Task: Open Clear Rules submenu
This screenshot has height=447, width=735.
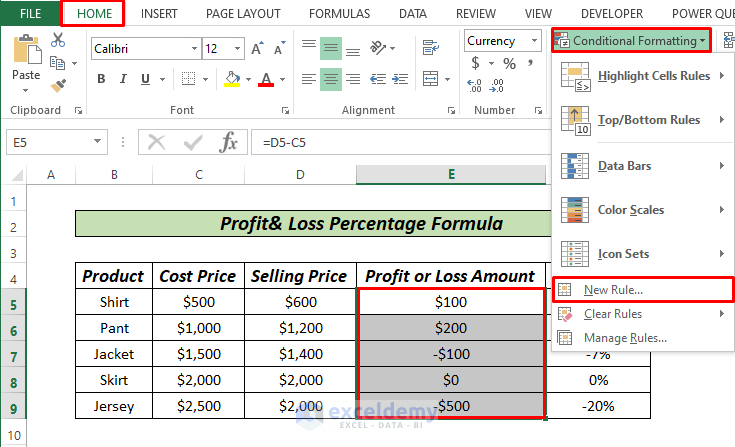Action: (643, 314)
